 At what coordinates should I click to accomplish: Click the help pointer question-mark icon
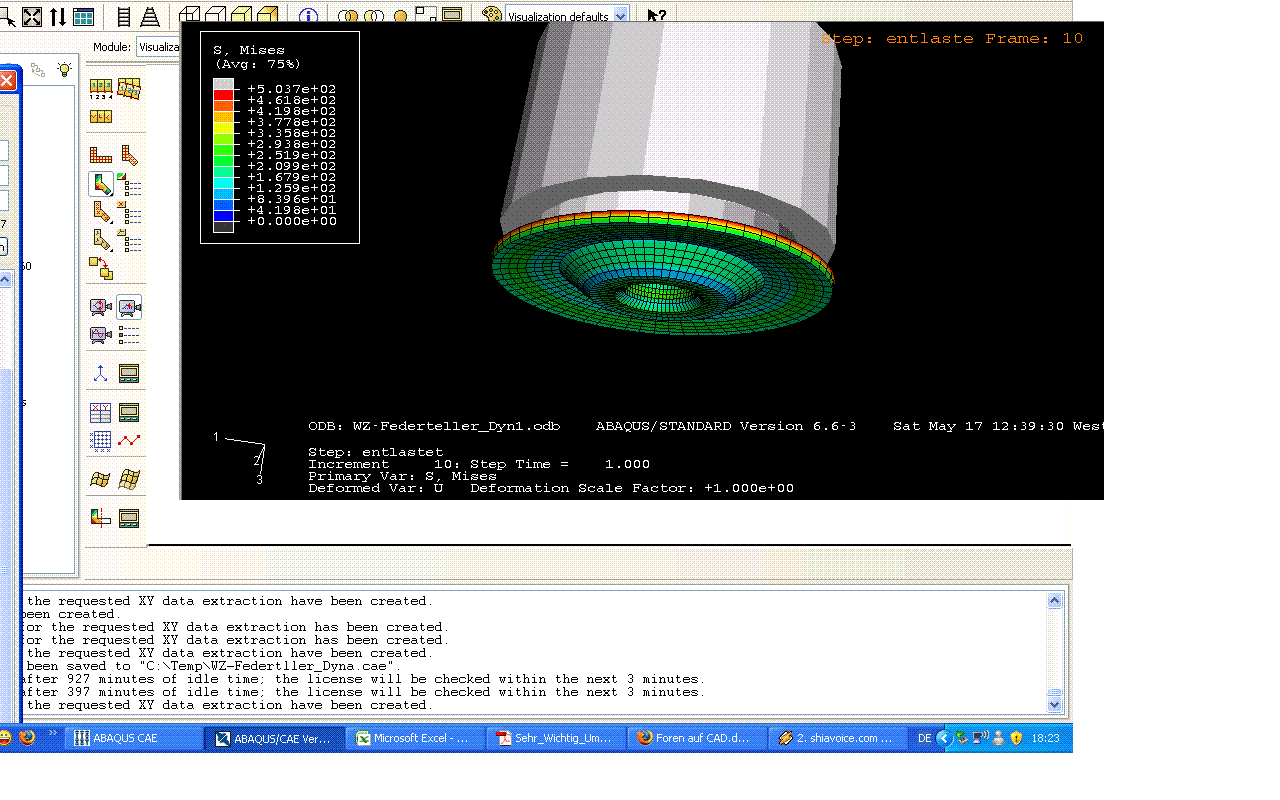coord(657,16)
